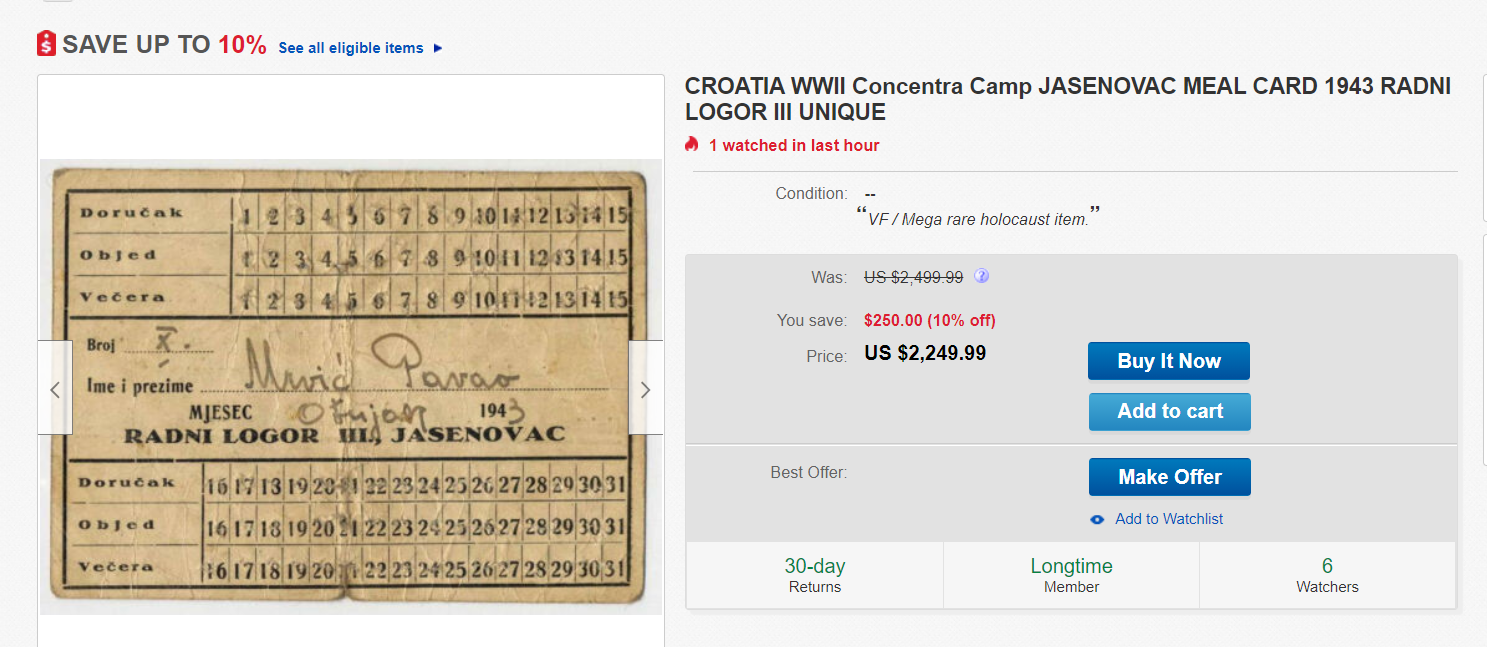This screenshot has width=1487, height=647.
Task: Open the 'See all eligible items' link
Action: (x=351, y=48)
